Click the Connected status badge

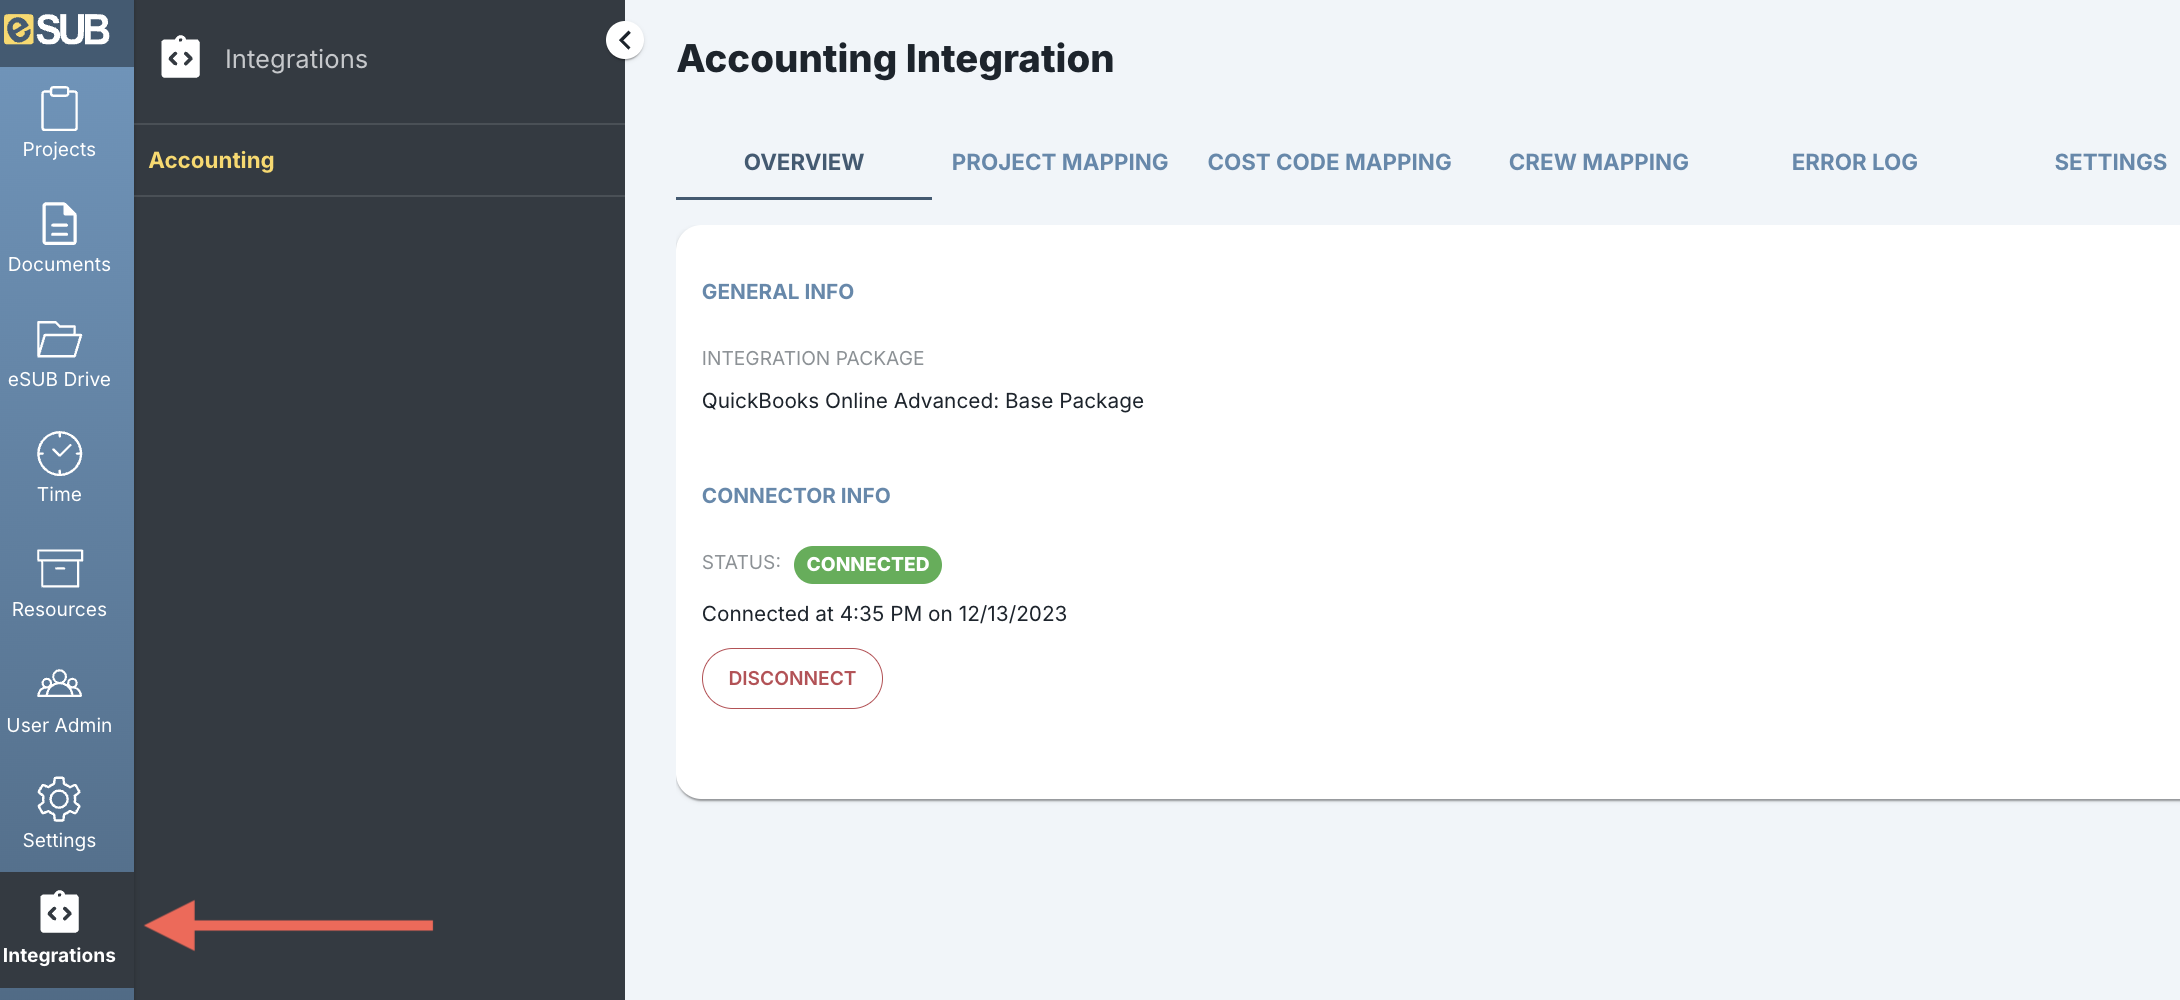pyautogui.click(x=868, y=564)
